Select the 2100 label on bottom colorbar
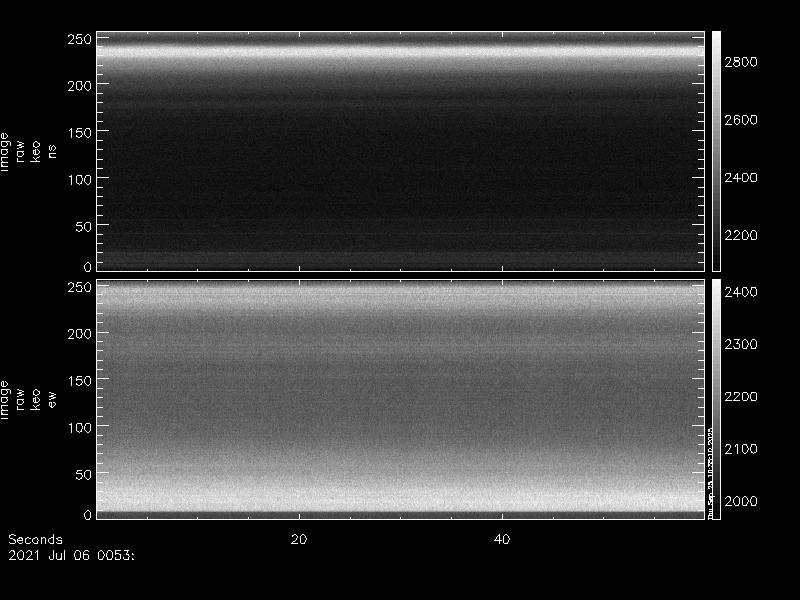Image resolution: width=800 pixels, height=600 pixels. click(740, 449)
